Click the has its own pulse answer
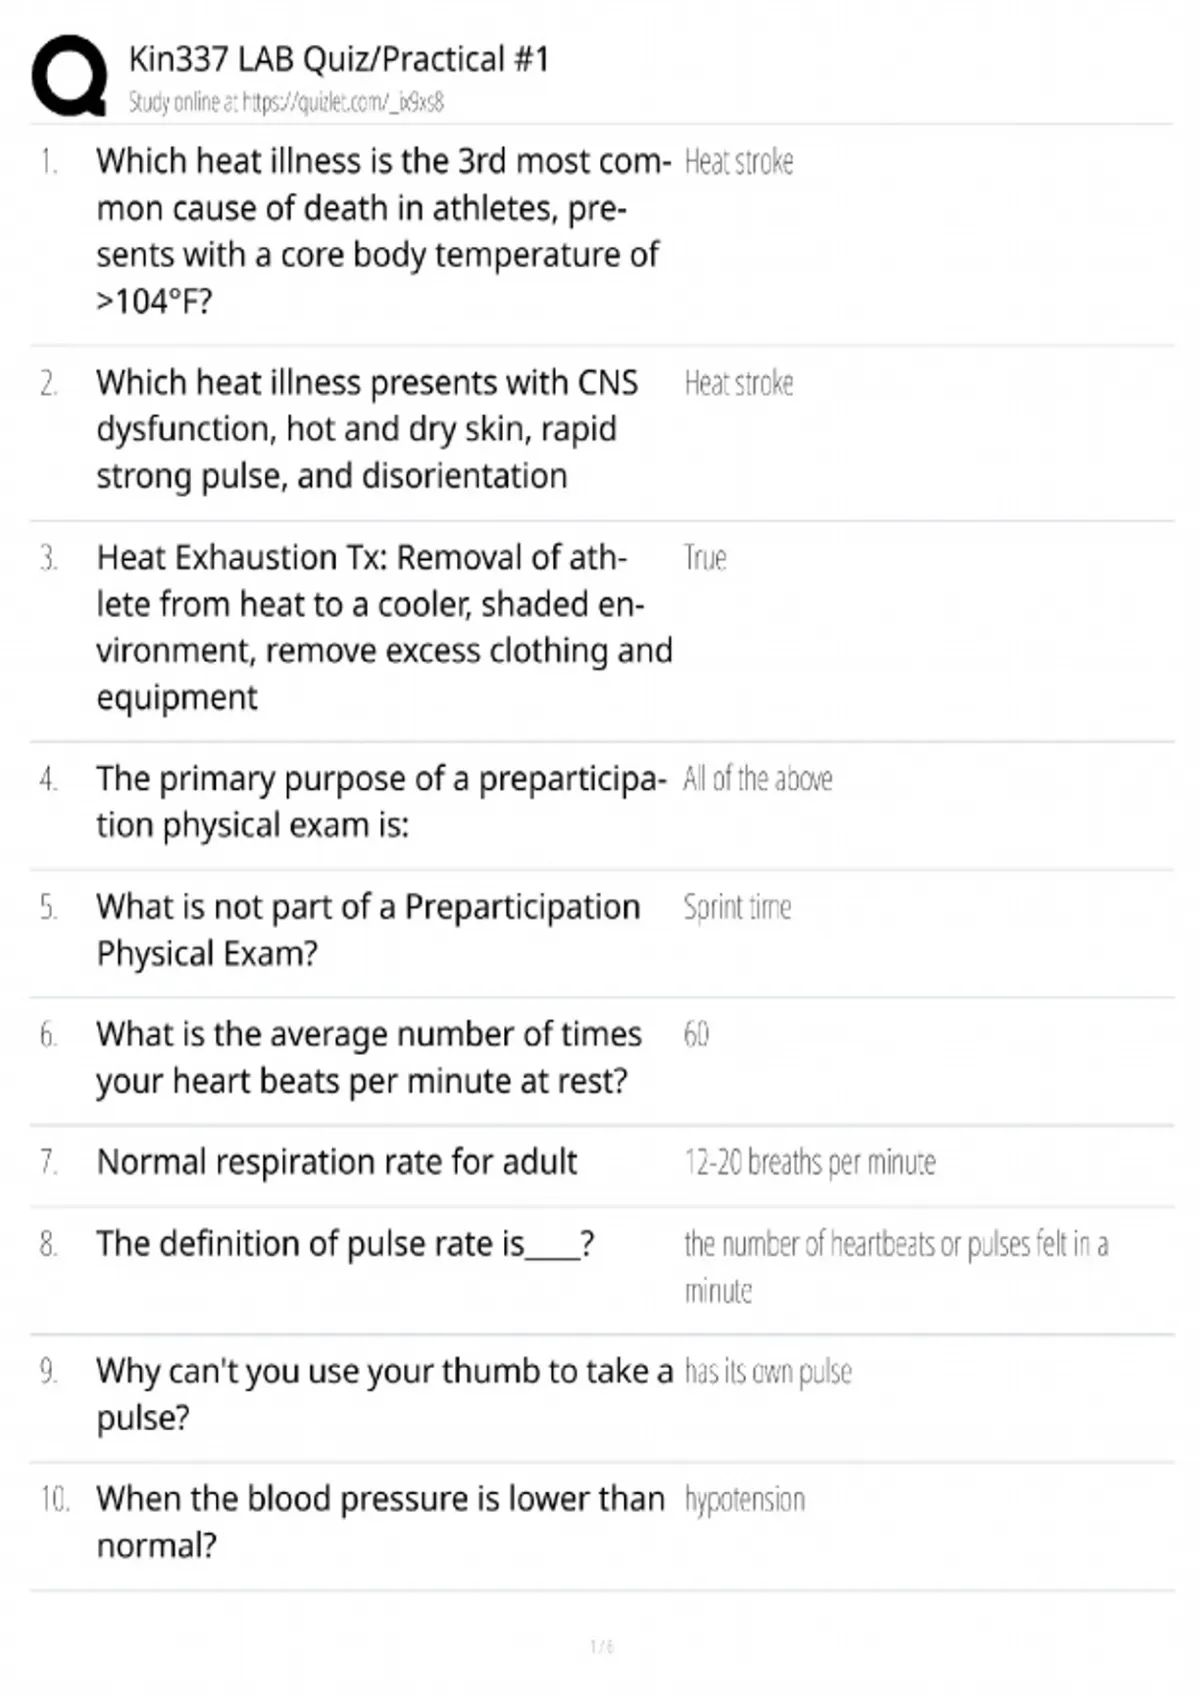Viewport: 1200px width, 1700px height. tap(768, 1371)
